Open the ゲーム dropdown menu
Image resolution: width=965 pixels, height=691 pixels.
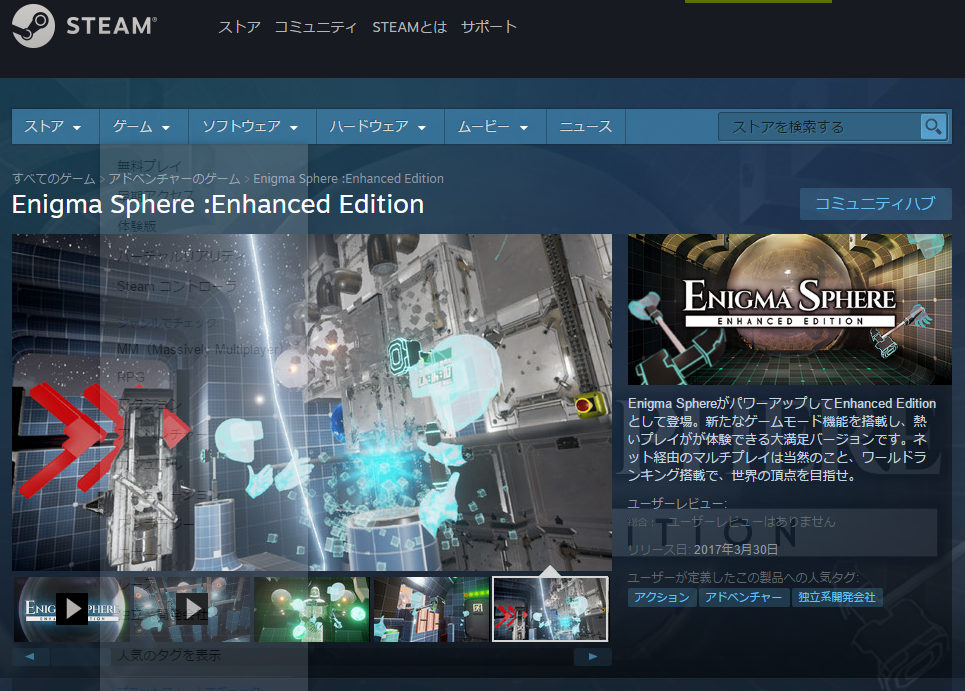(144, 127)
